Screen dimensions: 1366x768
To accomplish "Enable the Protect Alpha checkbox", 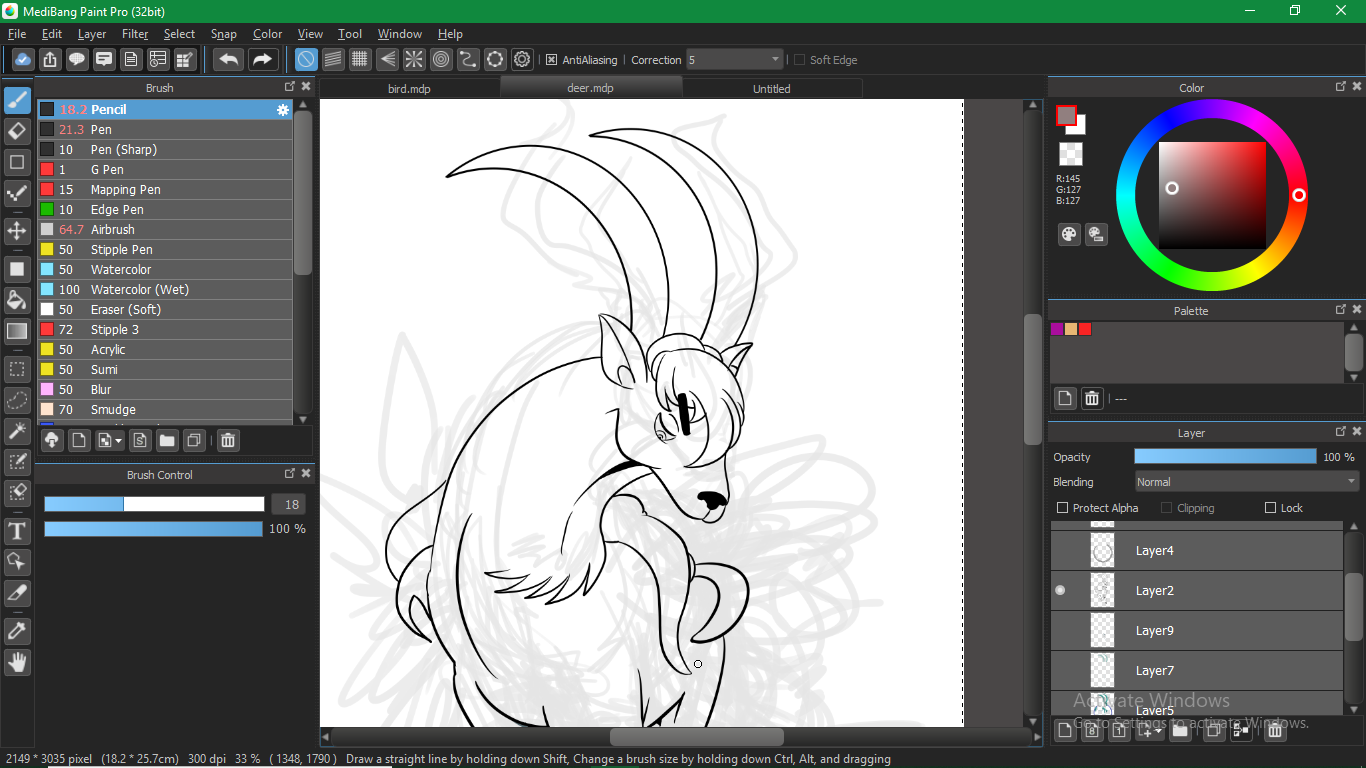I will (x=1063, y=508).
